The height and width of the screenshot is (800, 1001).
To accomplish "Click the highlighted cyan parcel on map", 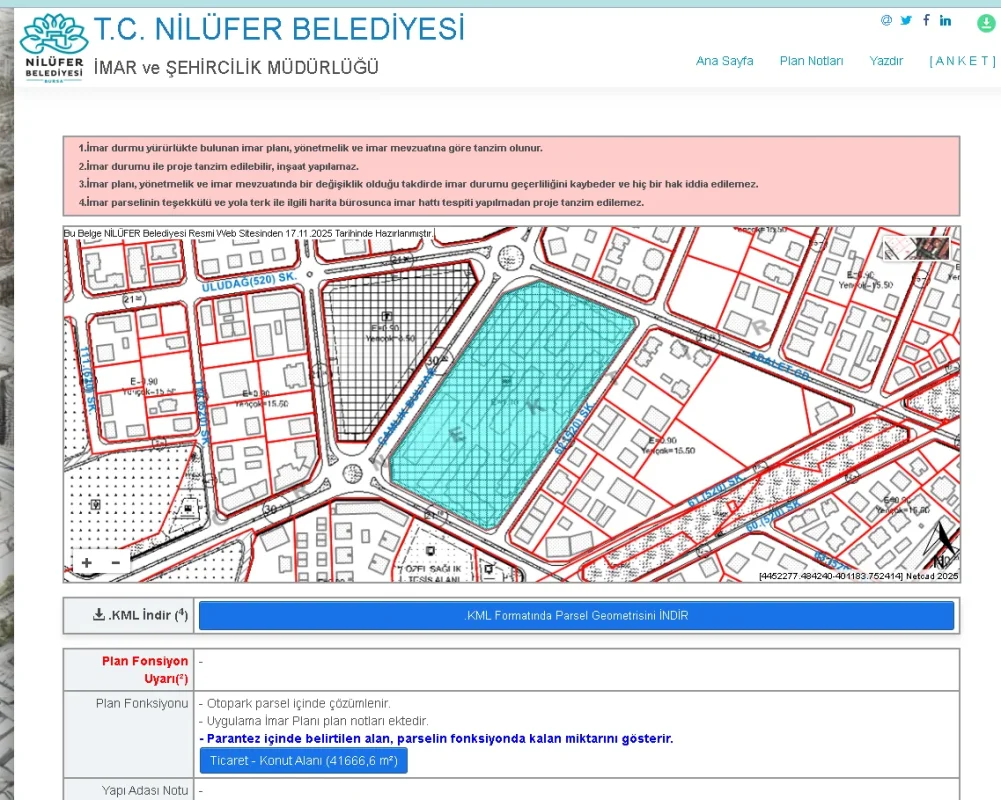I will pyautogui.click(x=510, y=405).
